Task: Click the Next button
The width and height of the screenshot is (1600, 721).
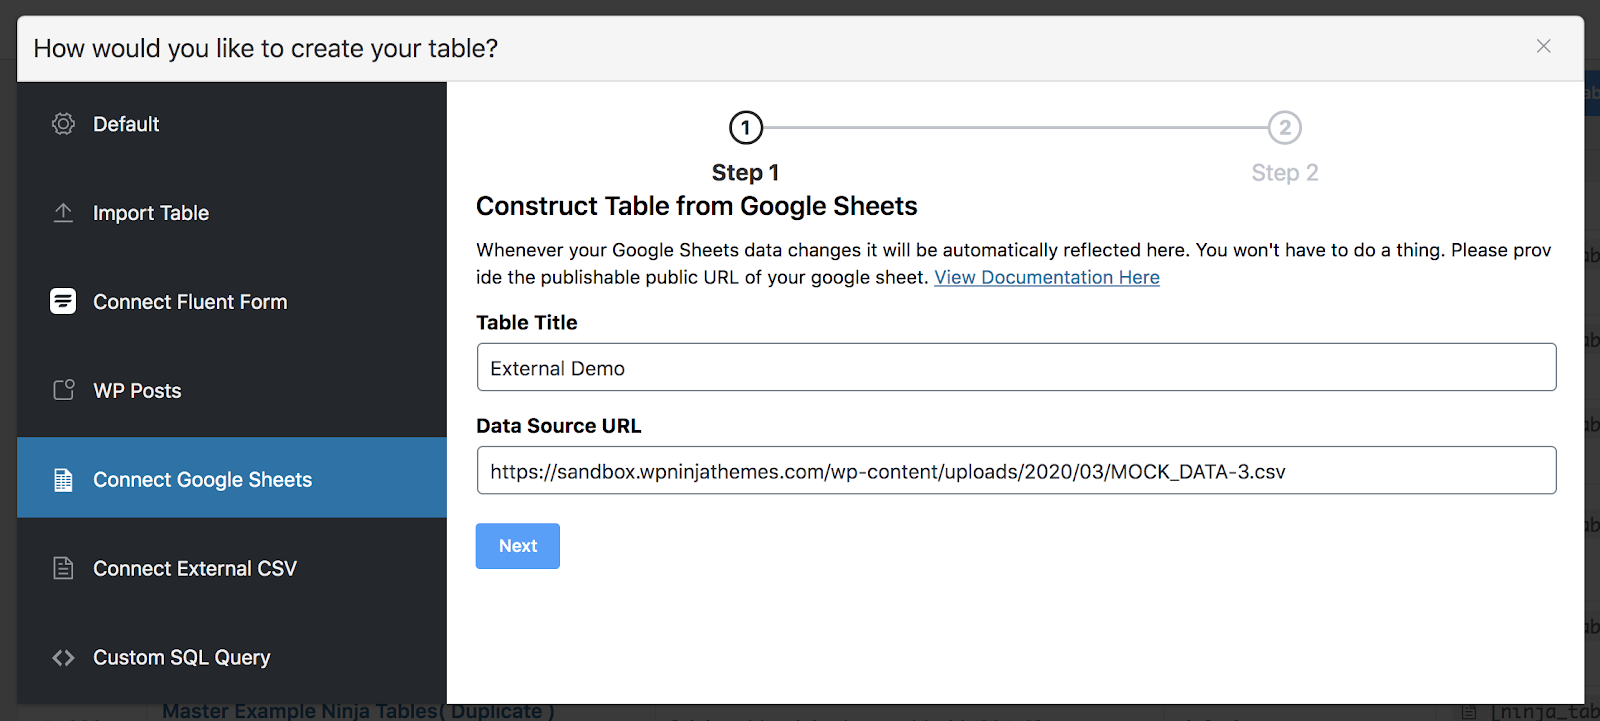Action: coord(518,546)
